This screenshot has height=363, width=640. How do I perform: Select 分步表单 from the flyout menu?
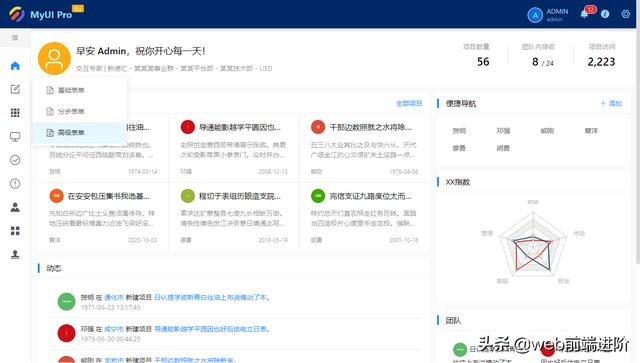pyautogui.click(x=80, y=111)
